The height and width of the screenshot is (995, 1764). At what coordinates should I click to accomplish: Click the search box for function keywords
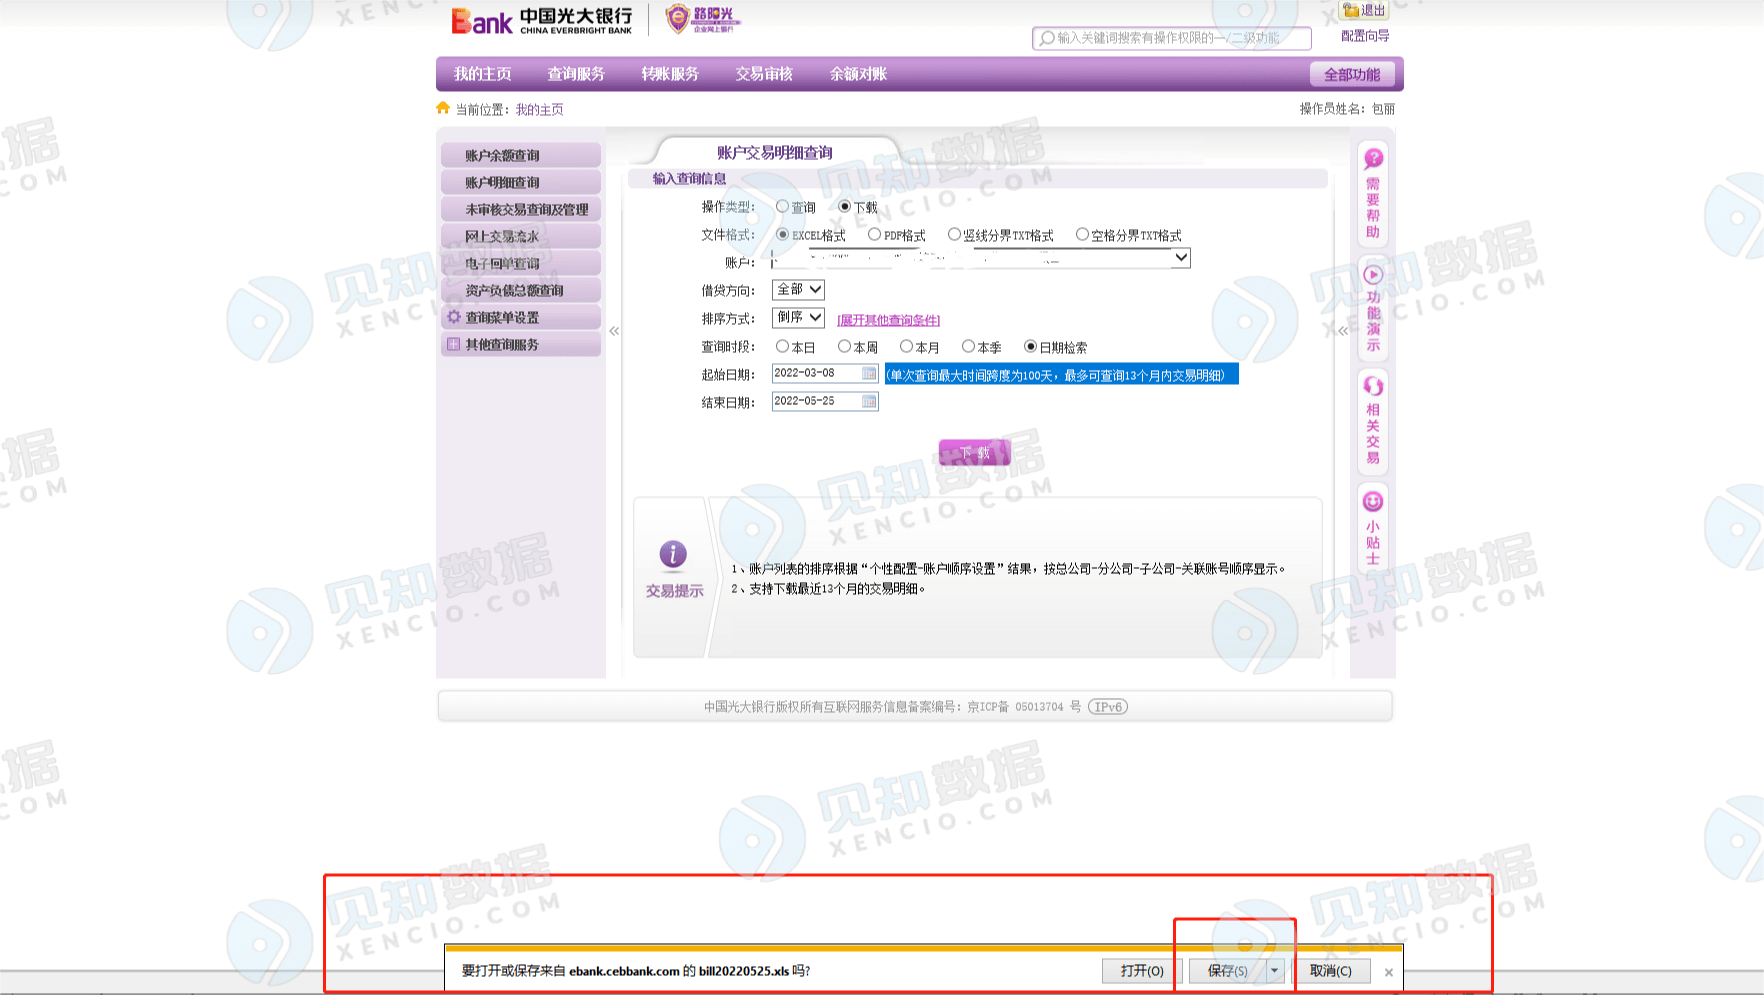coord(1172,38)
